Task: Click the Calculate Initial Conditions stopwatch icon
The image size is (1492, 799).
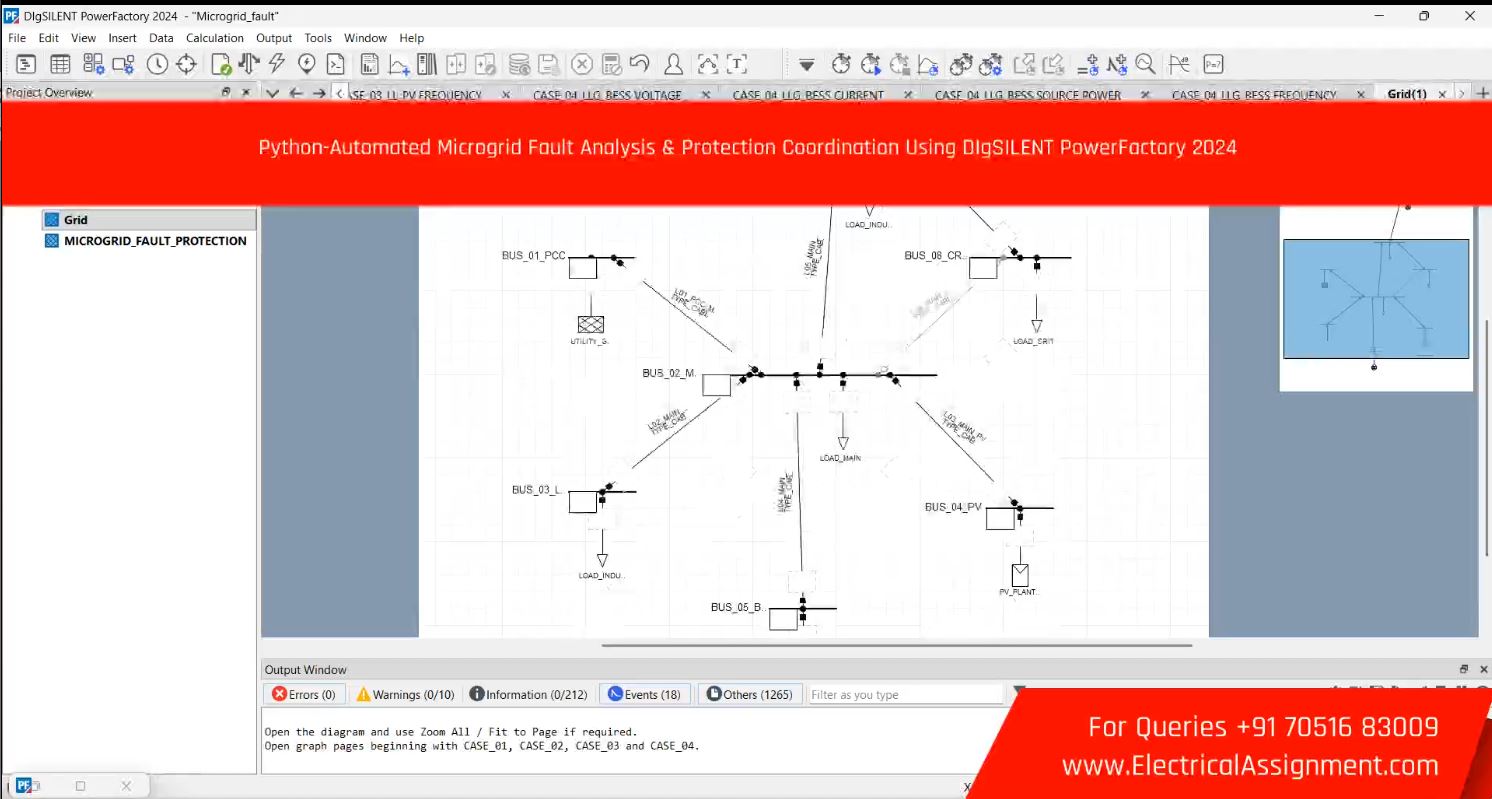Action: (x=841, y=64)
